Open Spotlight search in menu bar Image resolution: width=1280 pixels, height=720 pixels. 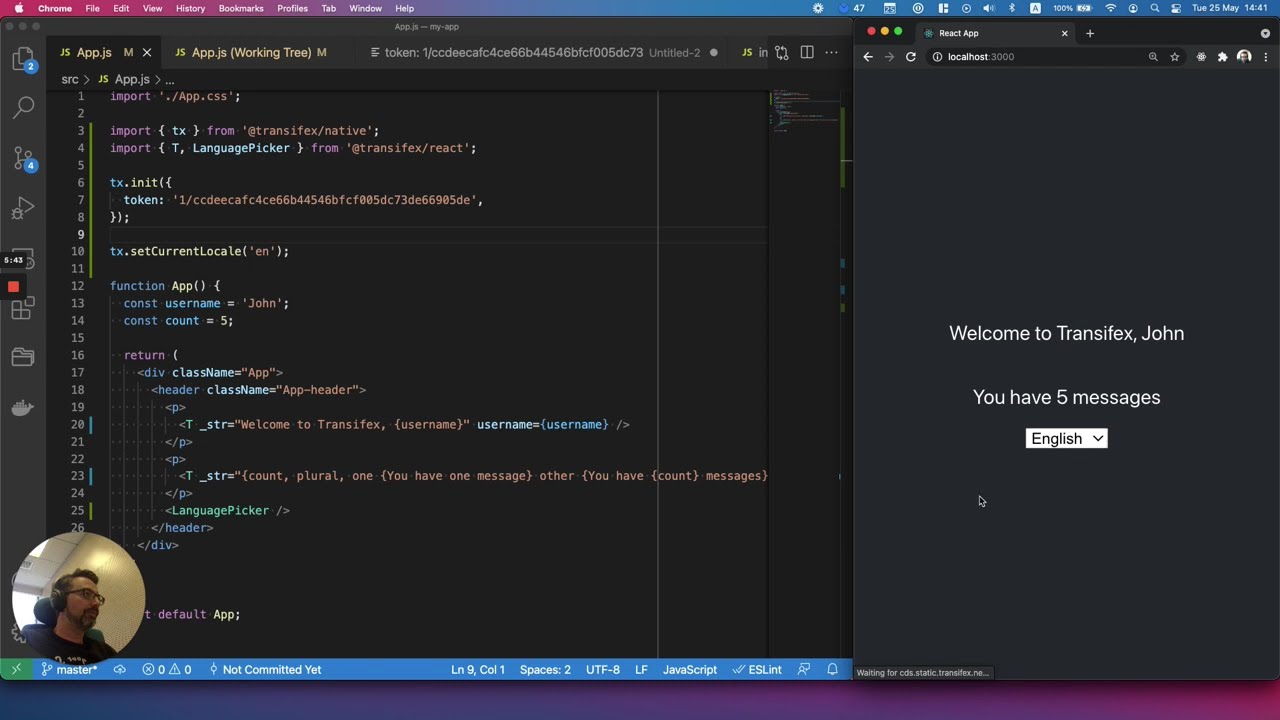pos(1155,8)
